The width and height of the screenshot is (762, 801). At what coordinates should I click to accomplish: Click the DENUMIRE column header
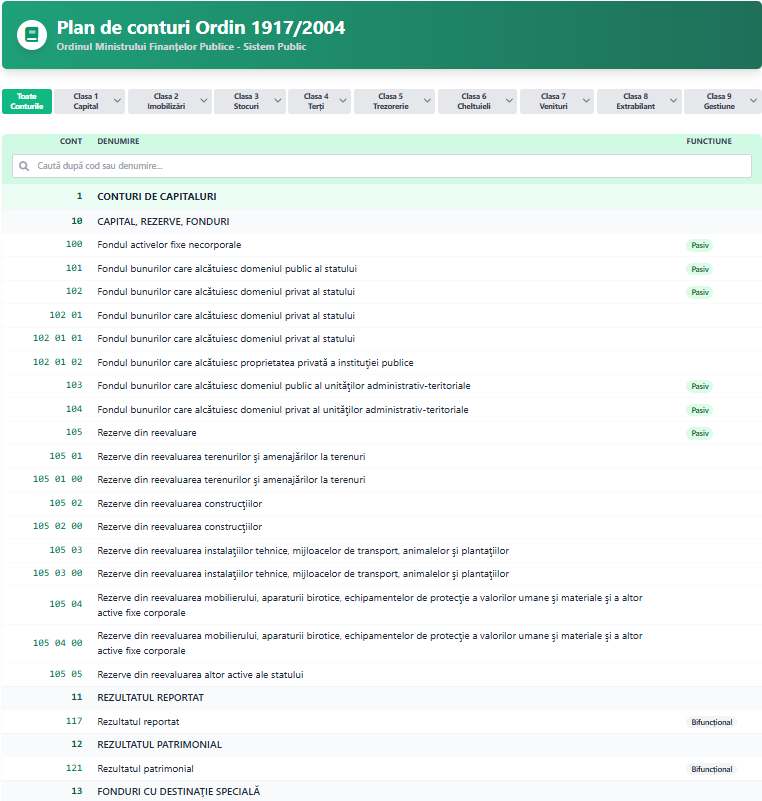coord(118,141)
